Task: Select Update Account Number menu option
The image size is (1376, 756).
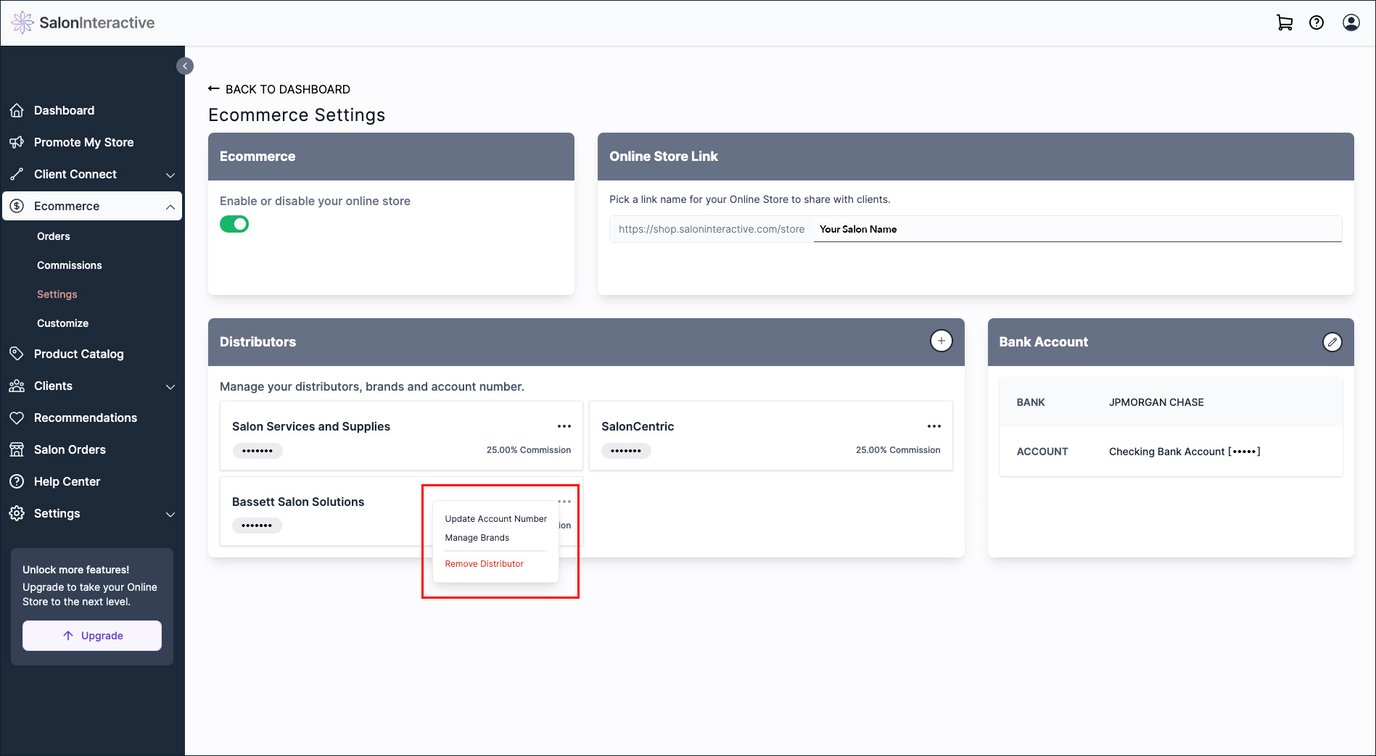Action: (496, 519)
